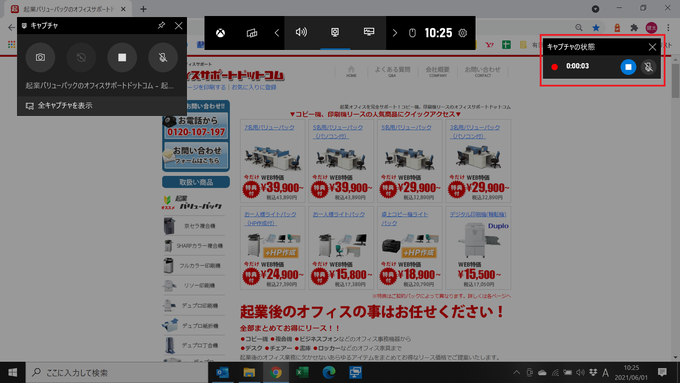Open Microsoft Edge from the taskbar

point(329,373)
